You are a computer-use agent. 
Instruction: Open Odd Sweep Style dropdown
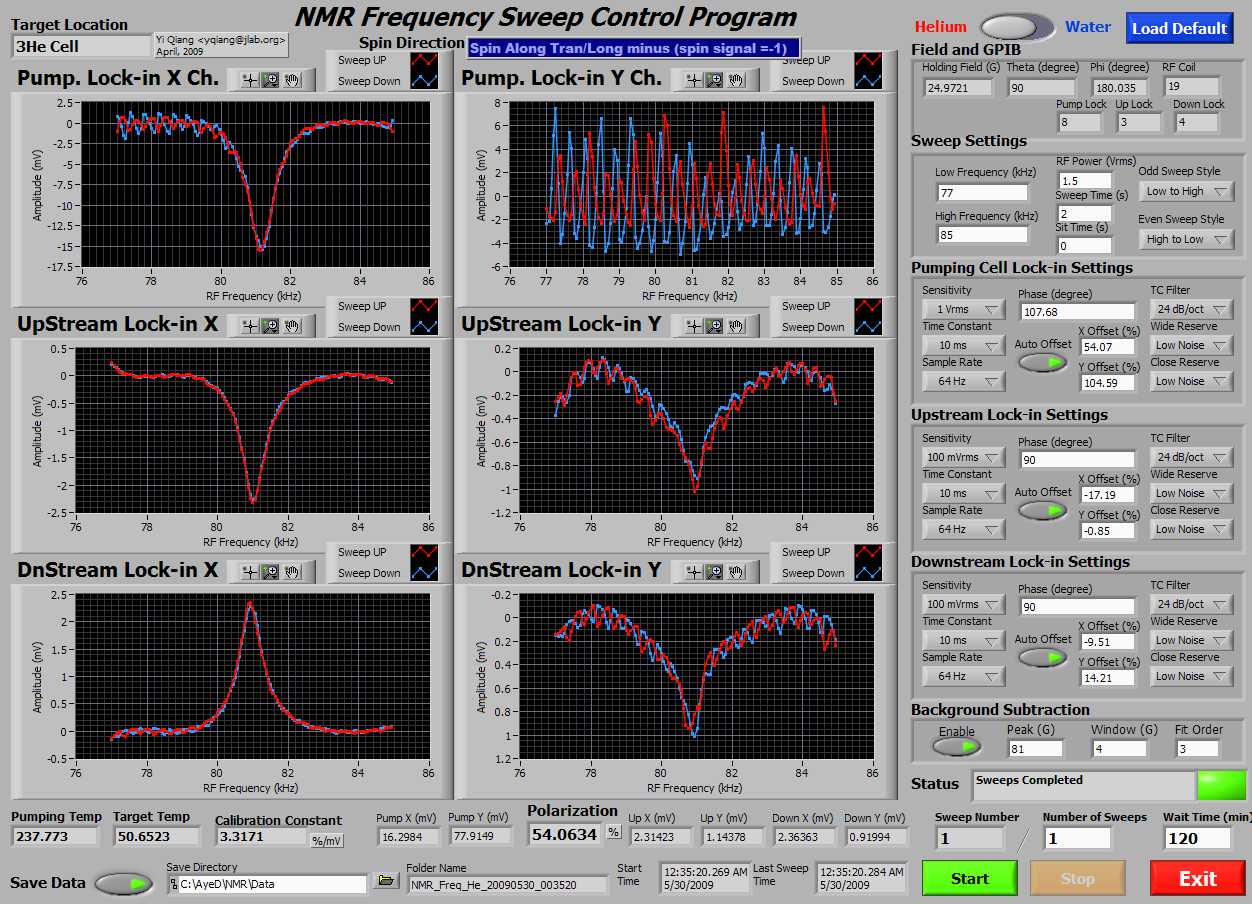1186,191
